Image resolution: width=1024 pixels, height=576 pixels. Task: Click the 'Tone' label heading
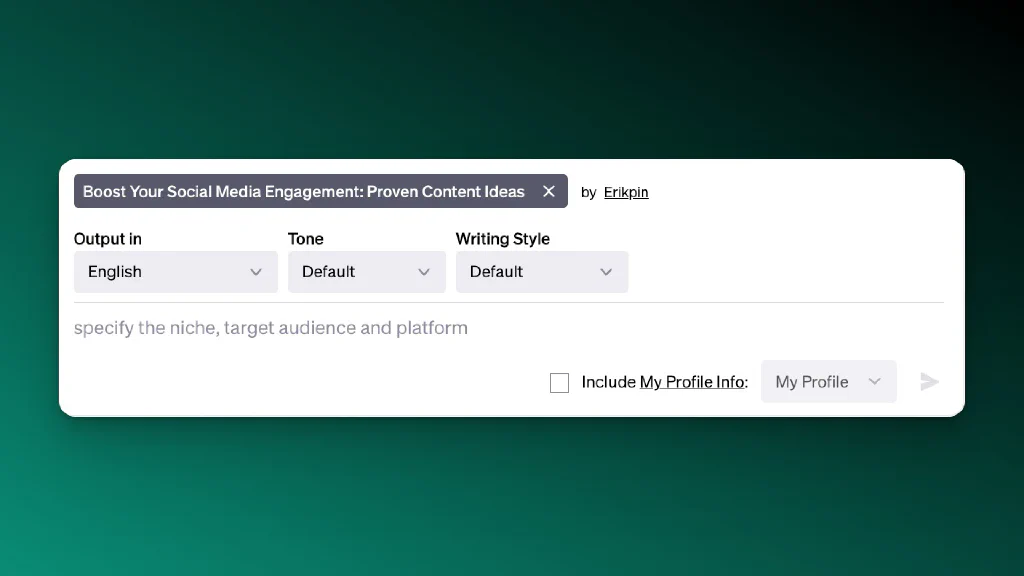306,239
